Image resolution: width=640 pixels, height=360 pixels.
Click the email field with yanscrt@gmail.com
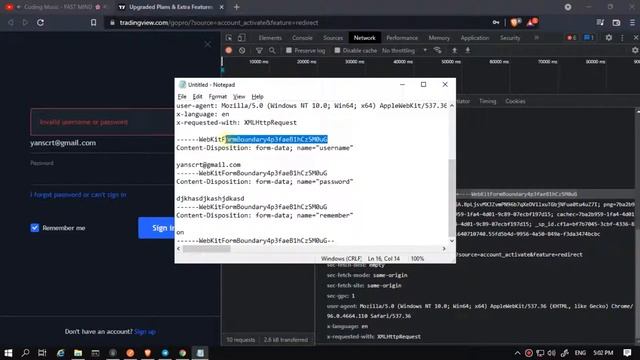[102, 143]
